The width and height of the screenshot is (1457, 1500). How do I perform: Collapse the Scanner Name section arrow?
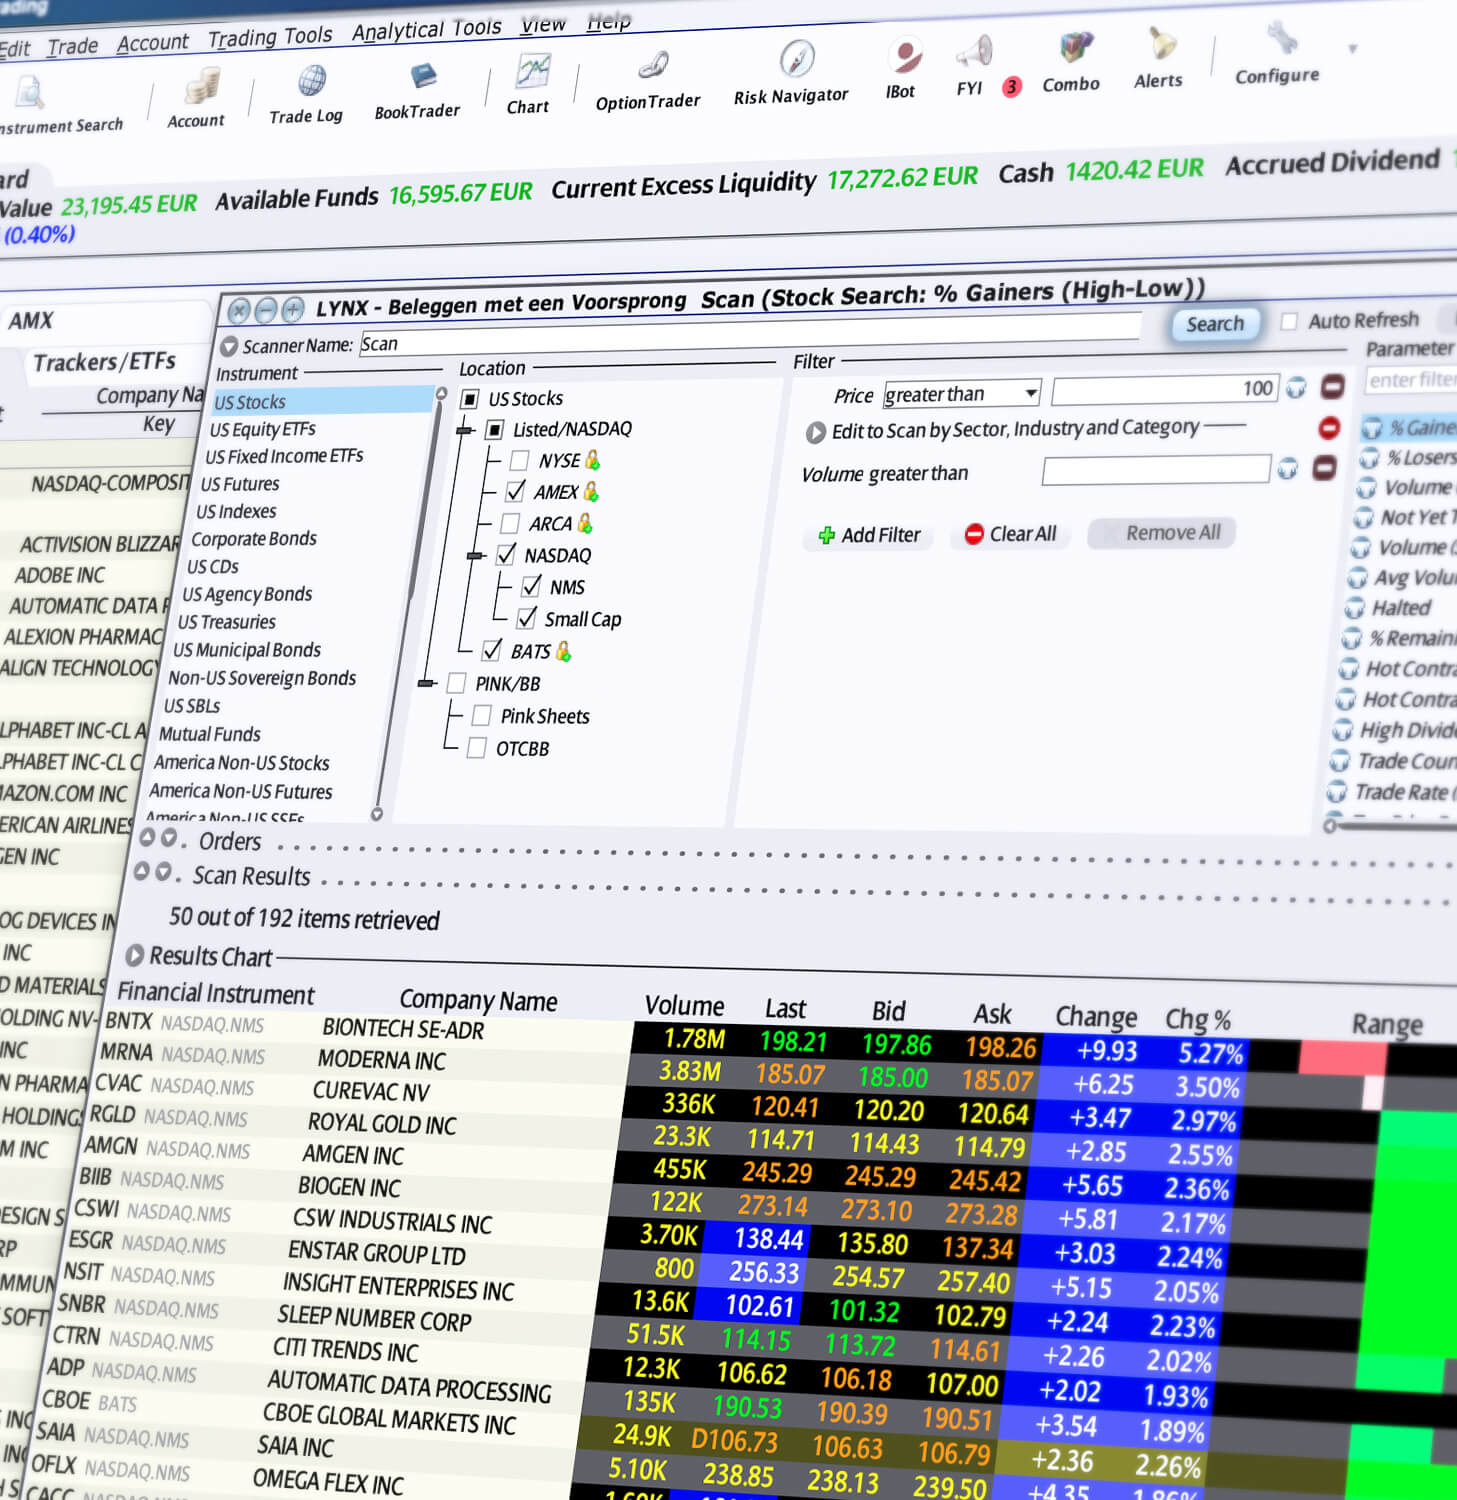point(229,346)
